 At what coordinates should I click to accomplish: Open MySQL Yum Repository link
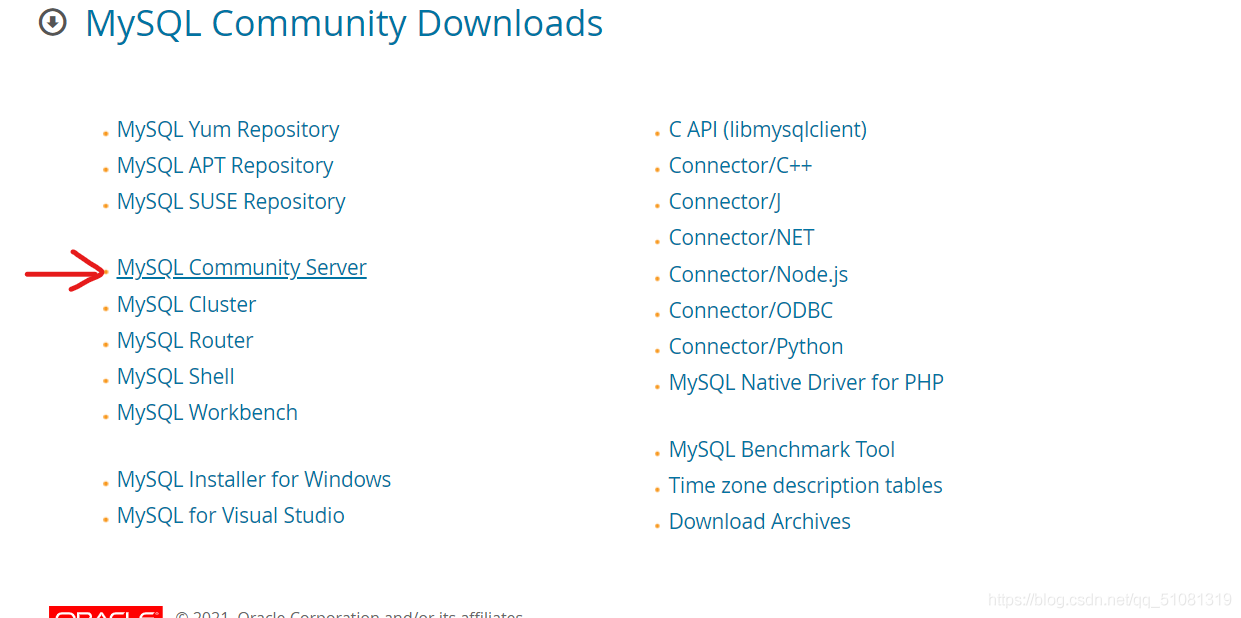pos(228,129)
